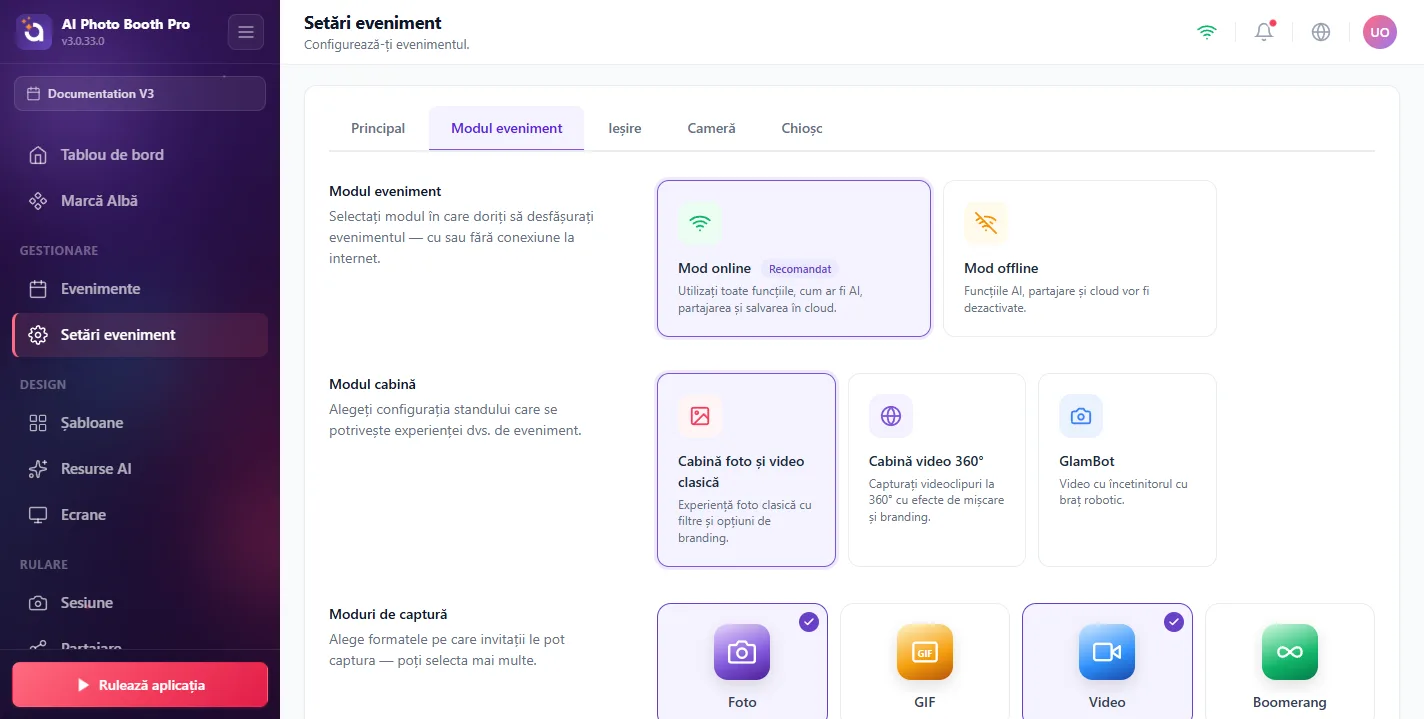Click the gear icon for Setări eveniment
Image resolution: width=1424 pixels, height=719 pixels.
click(38, 335)
